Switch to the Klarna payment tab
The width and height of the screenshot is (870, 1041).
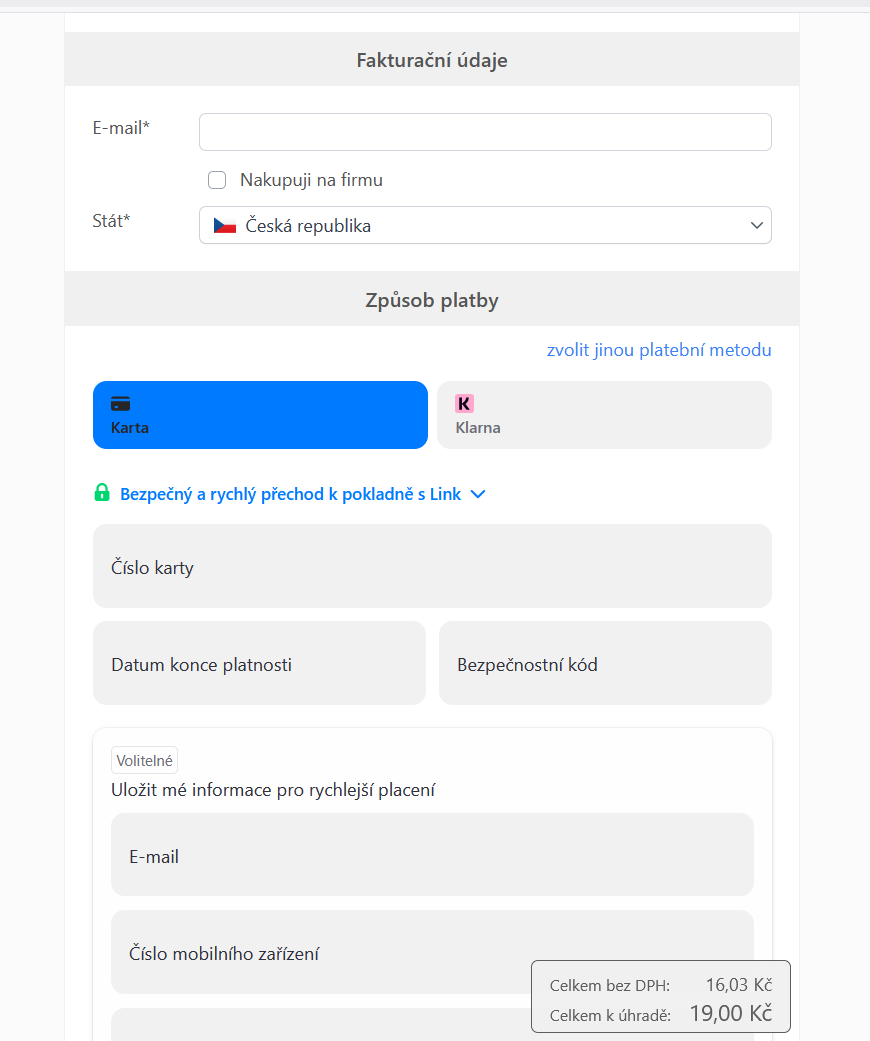604,415
